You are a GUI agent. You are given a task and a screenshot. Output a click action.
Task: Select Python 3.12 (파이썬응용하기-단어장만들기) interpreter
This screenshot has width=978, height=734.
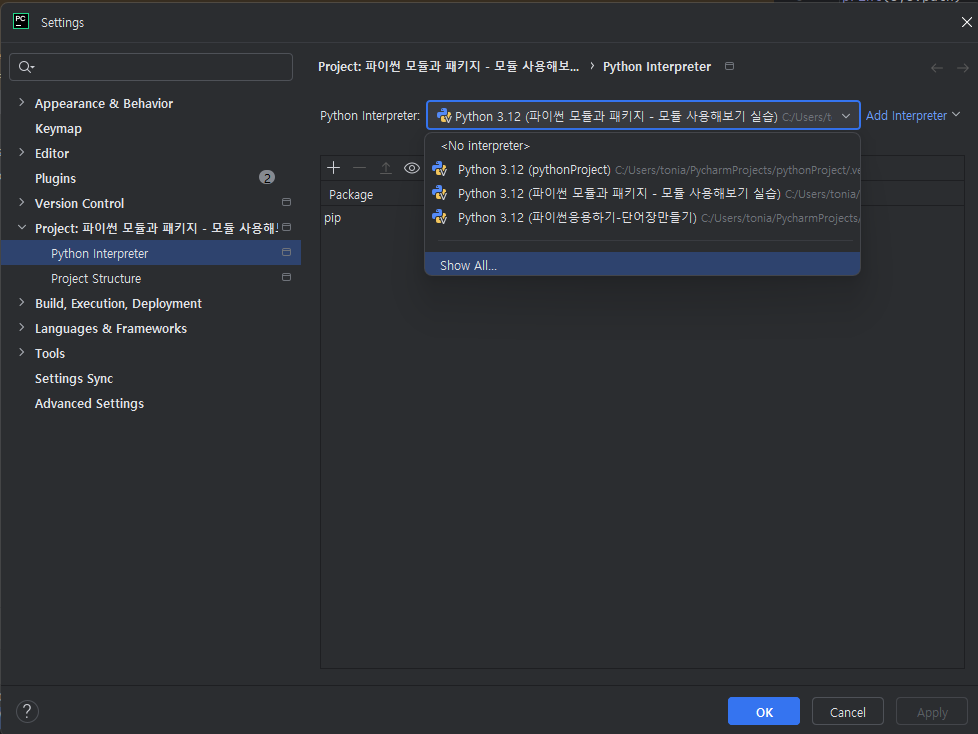point(642,218)
